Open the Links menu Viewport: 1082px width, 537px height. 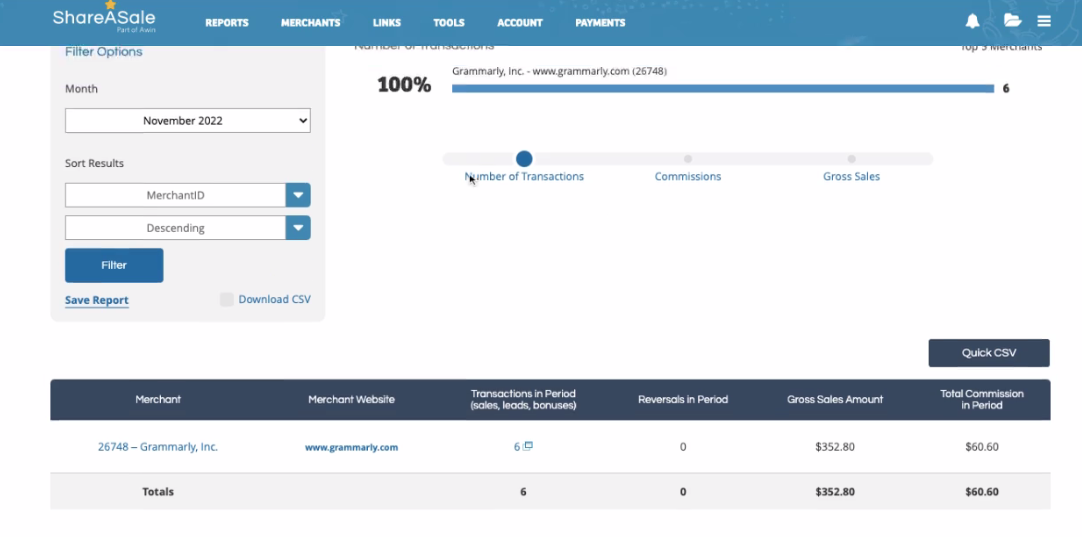(386, 23)
